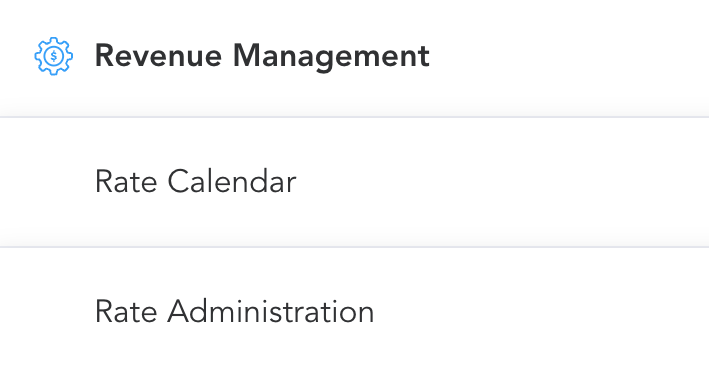Click the blue dollar-sign gear icon
709x375 pixels.
[53, 56]
